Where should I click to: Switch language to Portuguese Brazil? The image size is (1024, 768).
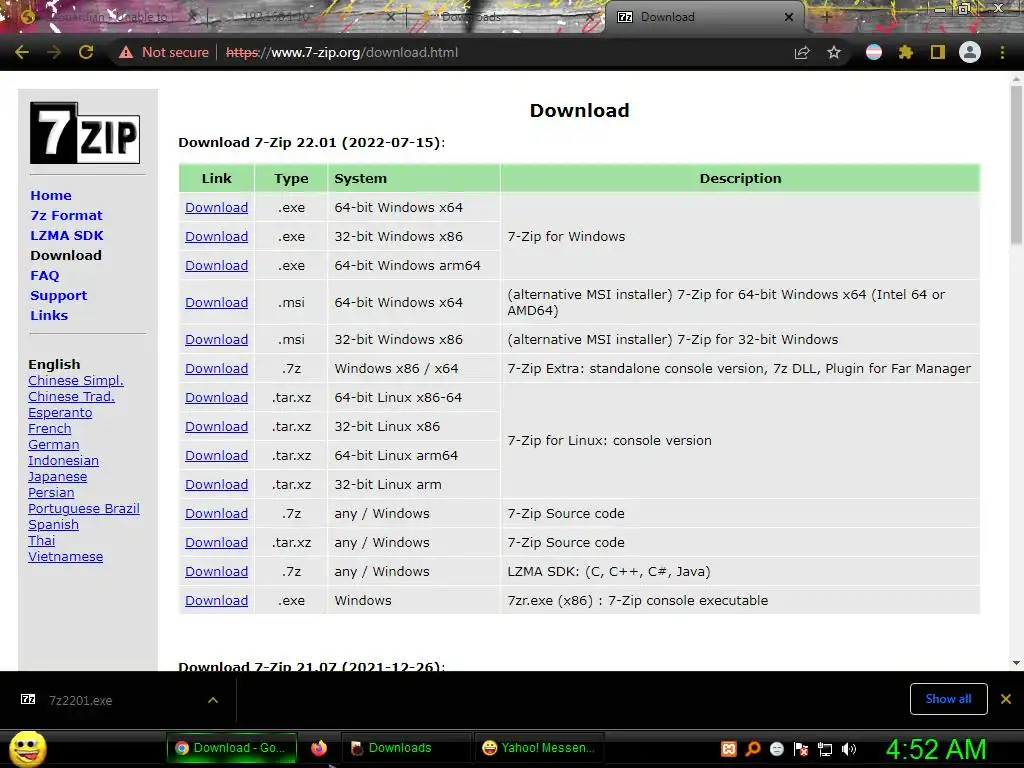pos(84,509)
